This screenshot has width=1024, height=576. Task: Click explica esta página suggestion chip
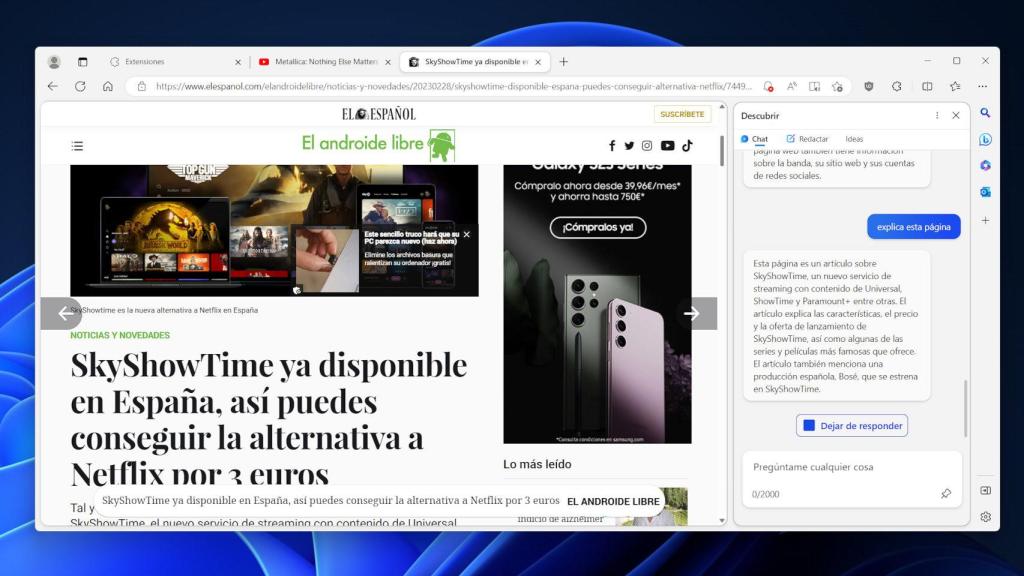(913, 226)
